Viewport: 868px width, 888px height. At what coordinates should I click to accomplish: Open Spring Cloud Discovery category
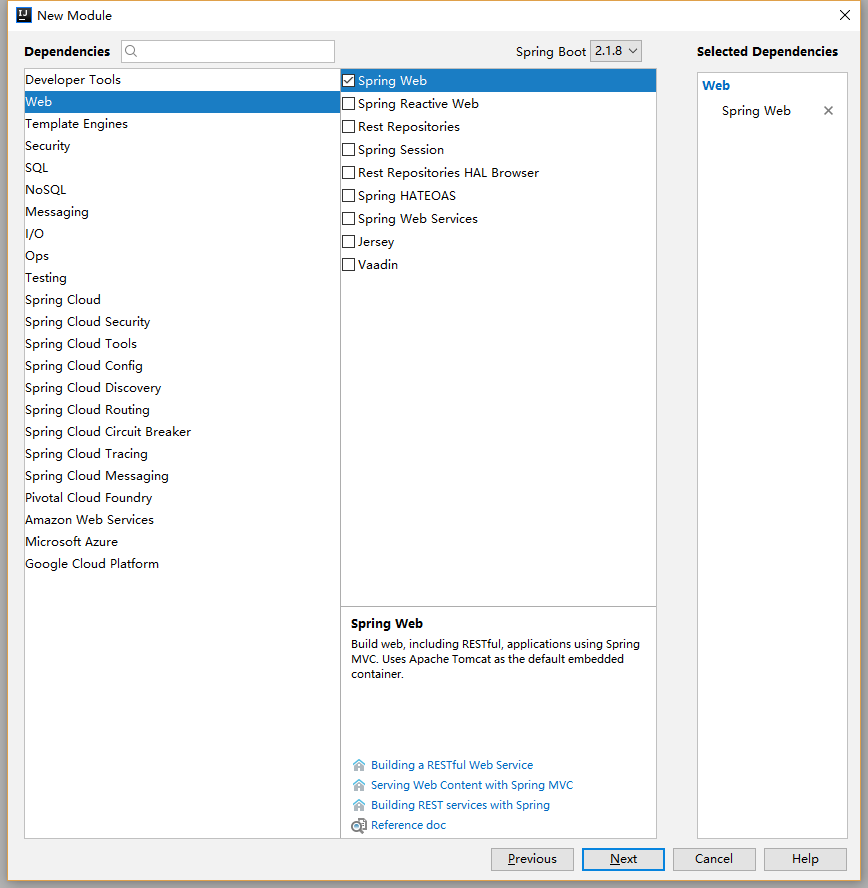(182, 388)
